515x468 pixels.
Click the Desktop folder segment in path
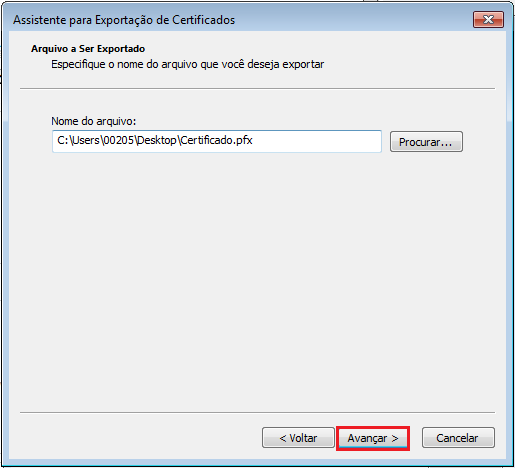[157, 140]
